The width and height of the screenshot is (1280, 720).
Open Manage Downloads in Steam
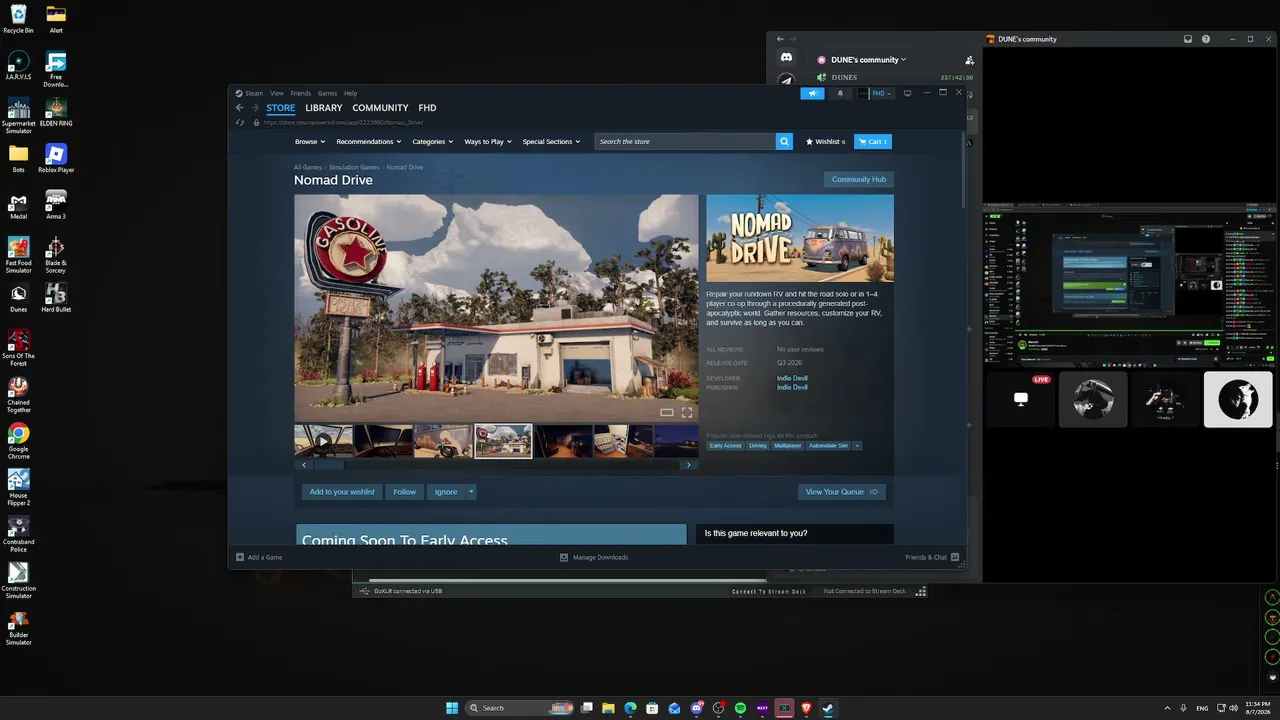coord(594,557)
